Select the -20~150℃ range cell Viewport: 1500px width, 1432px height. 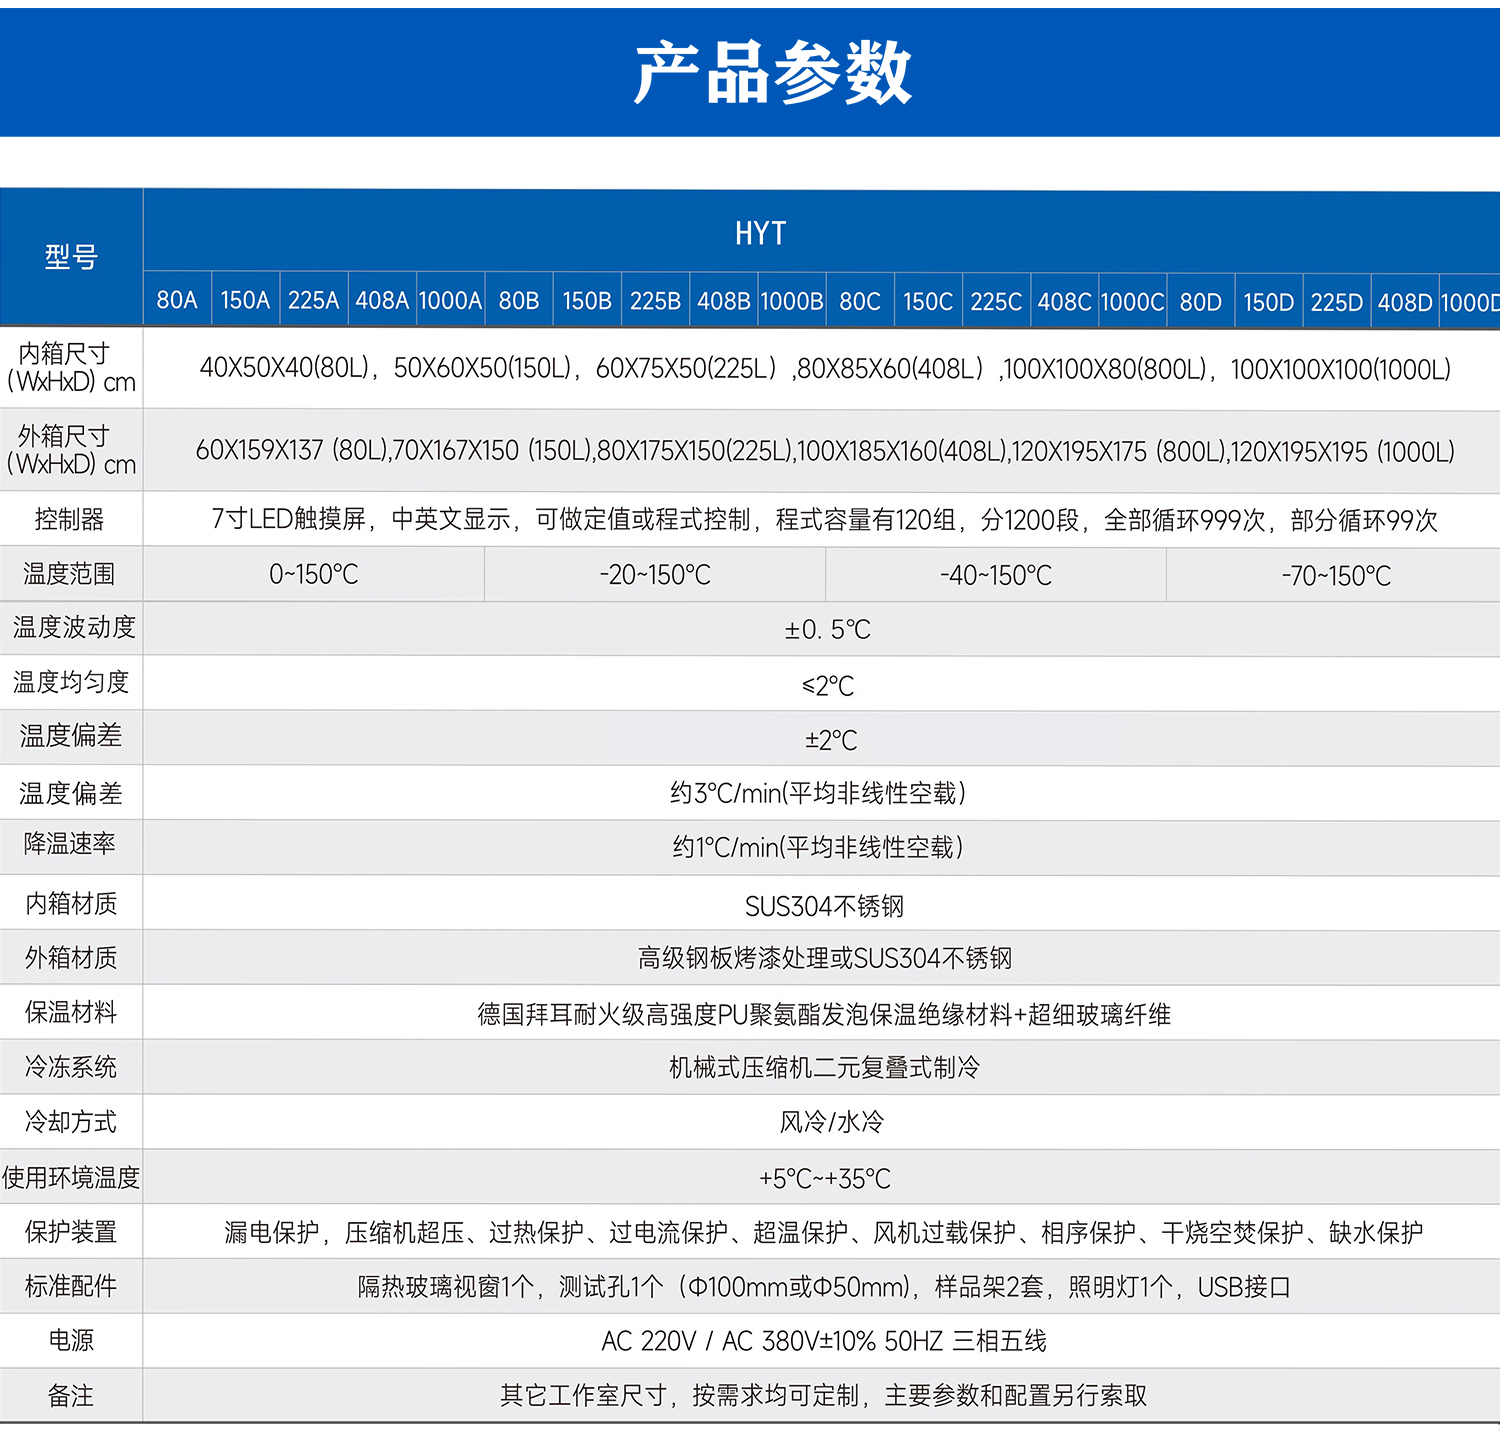[x=655, y=575]
